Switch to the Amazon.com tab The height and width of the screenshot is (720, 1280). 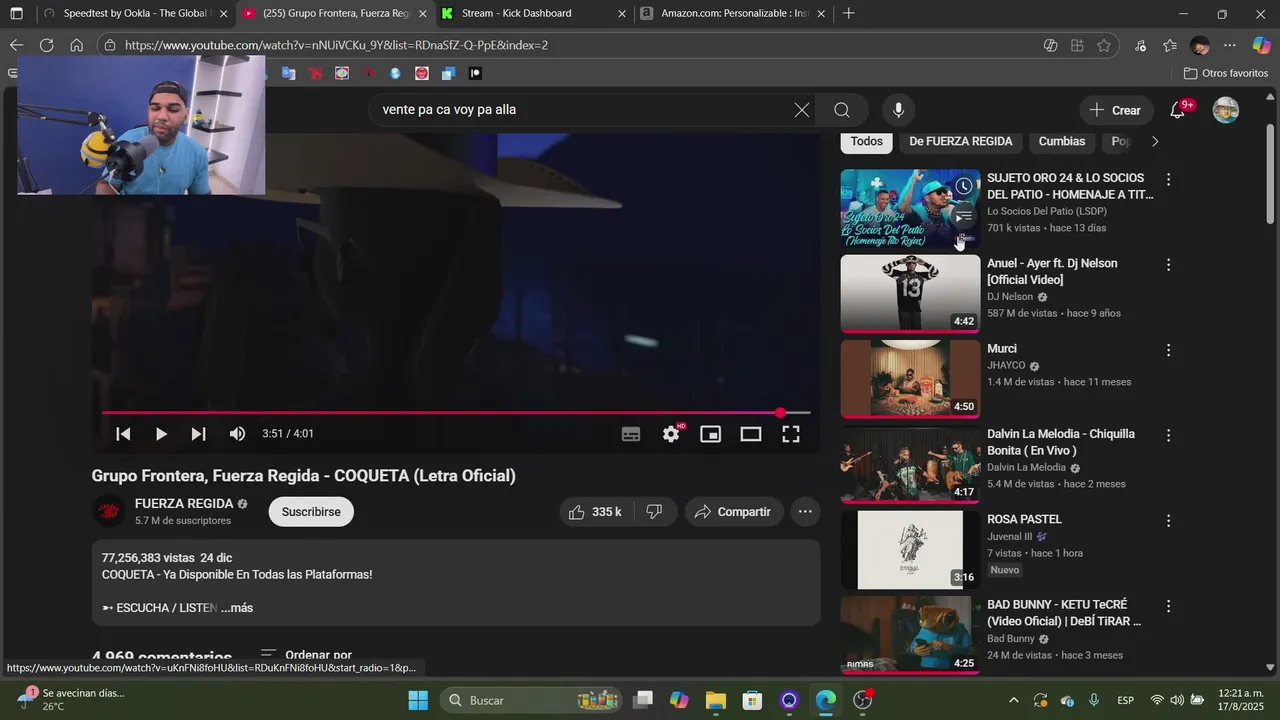click(x=732, y=13)
